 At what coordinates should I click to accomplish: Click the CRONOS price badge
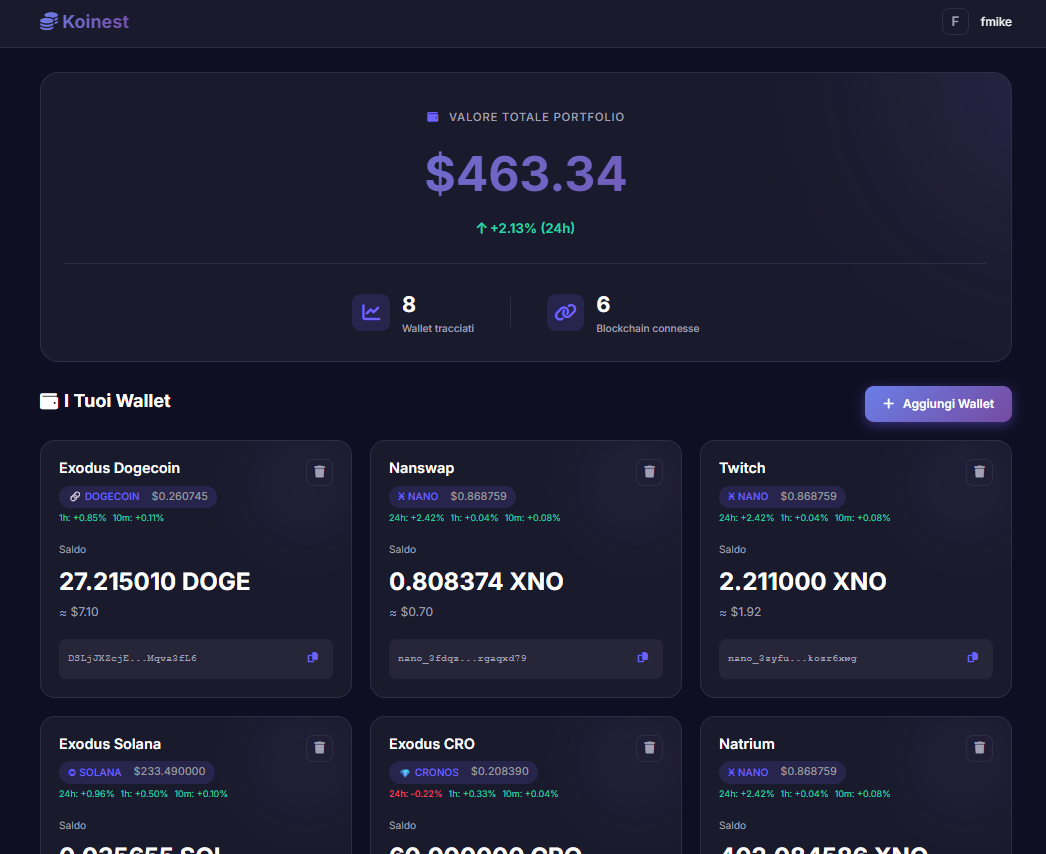tap(464, 772)
